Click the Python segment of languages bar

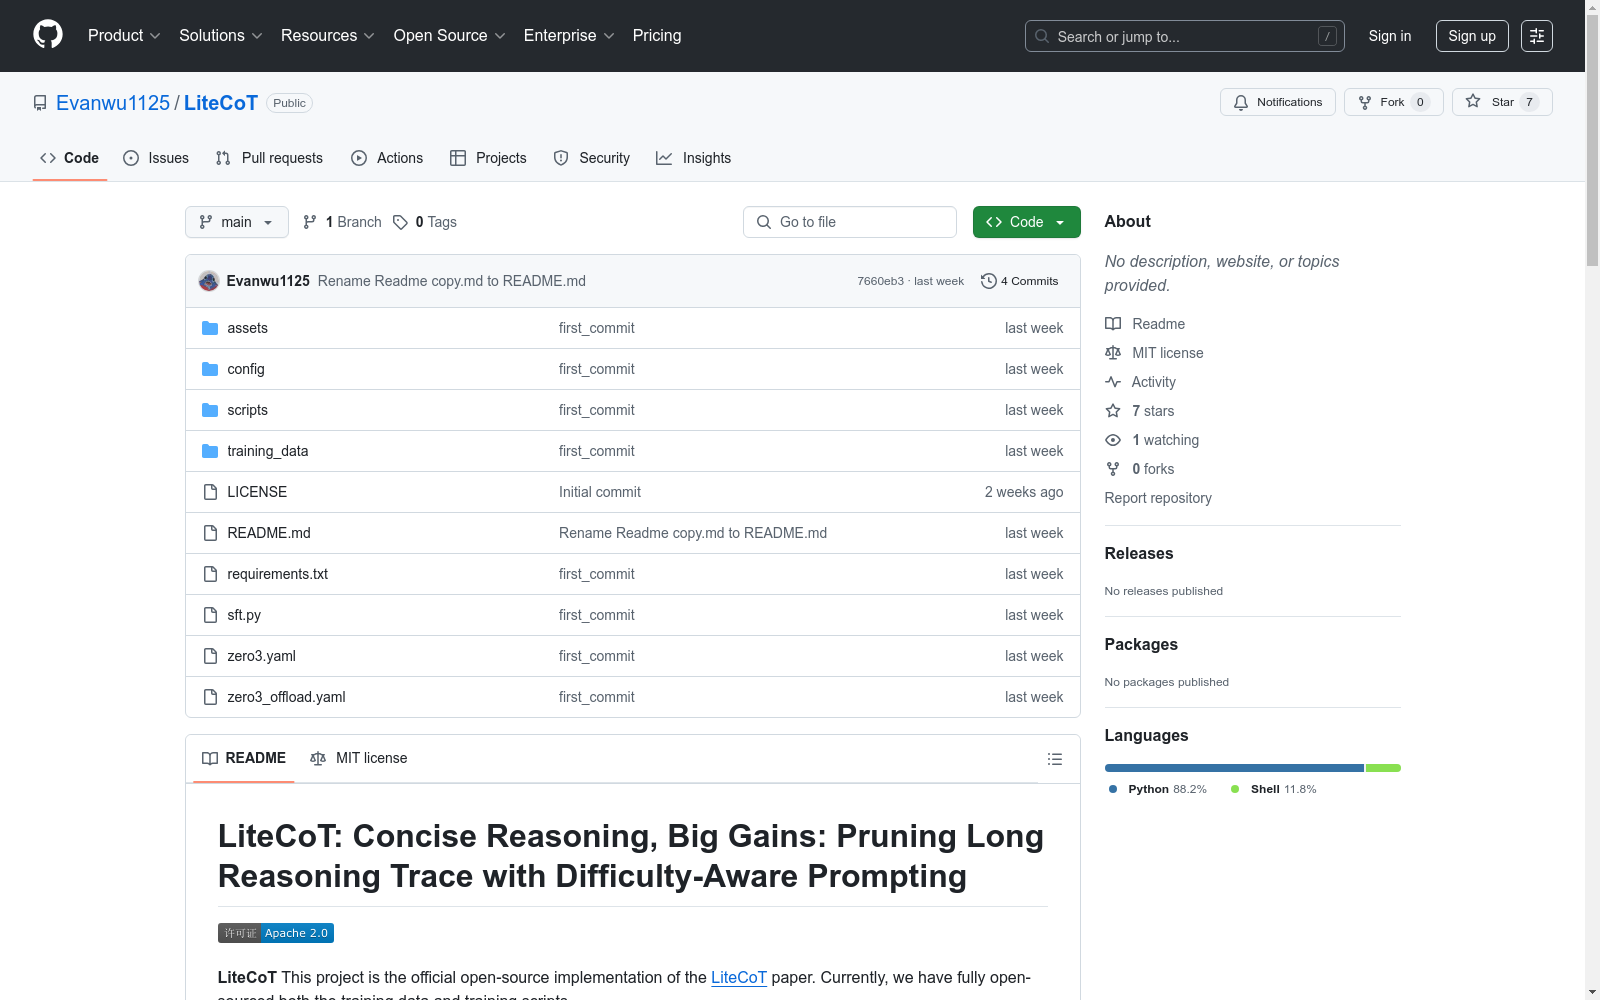pos(1234,768)
